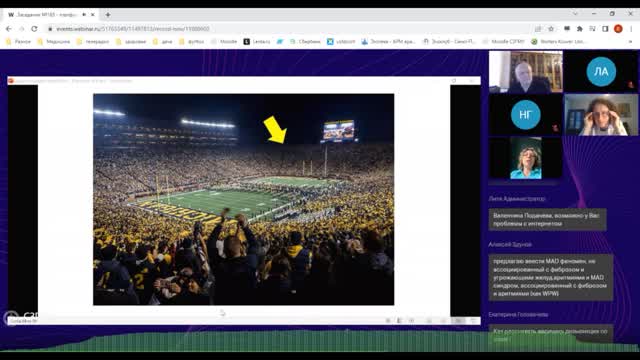640x360 pixels.
Task: Expand the tab search chevron
Action: coord(575,14)
